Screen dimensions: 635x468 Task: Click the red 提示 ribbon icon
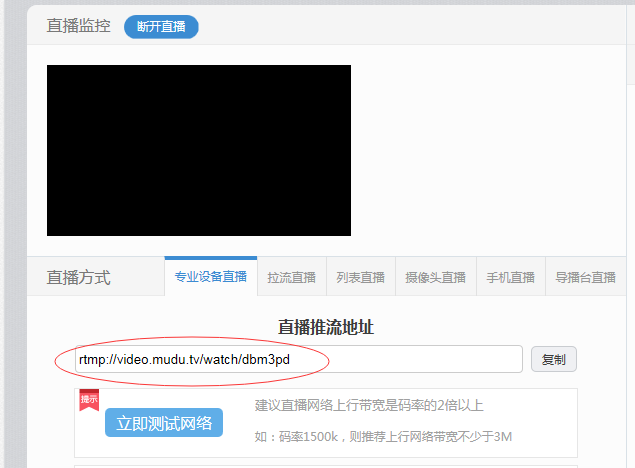point(89,400)
